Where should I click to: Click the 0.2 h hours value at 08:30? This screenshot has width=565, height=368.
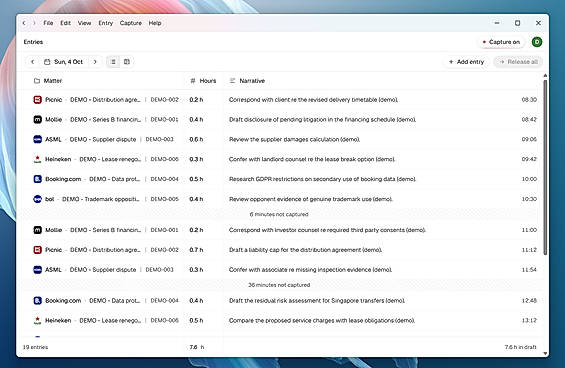196,100
